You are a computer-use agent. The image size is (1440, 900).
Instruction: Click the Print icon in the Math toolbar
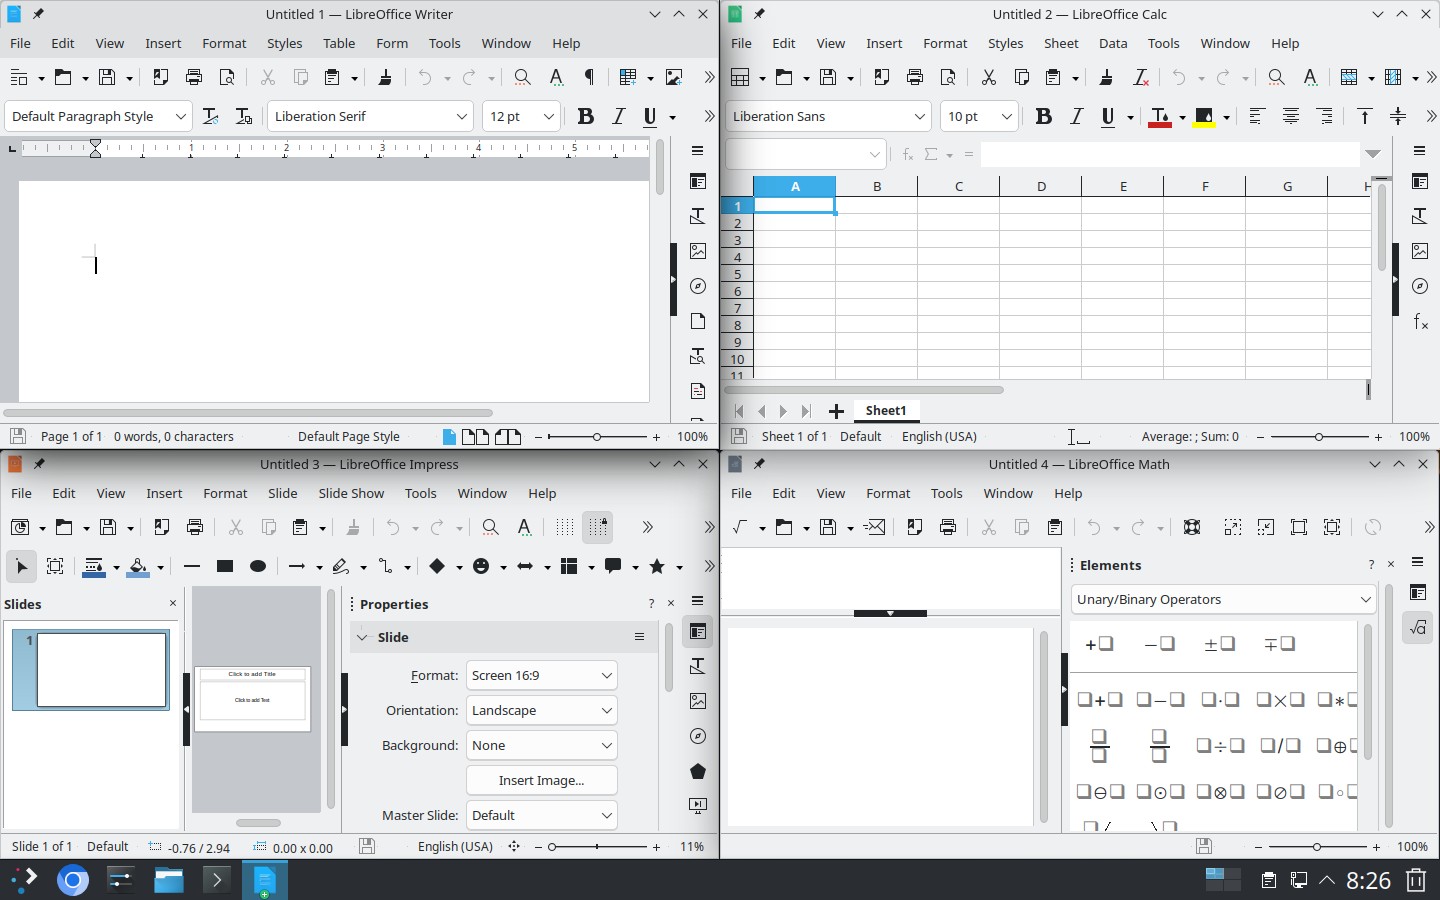pyautogui.click(x=948, y=527)
